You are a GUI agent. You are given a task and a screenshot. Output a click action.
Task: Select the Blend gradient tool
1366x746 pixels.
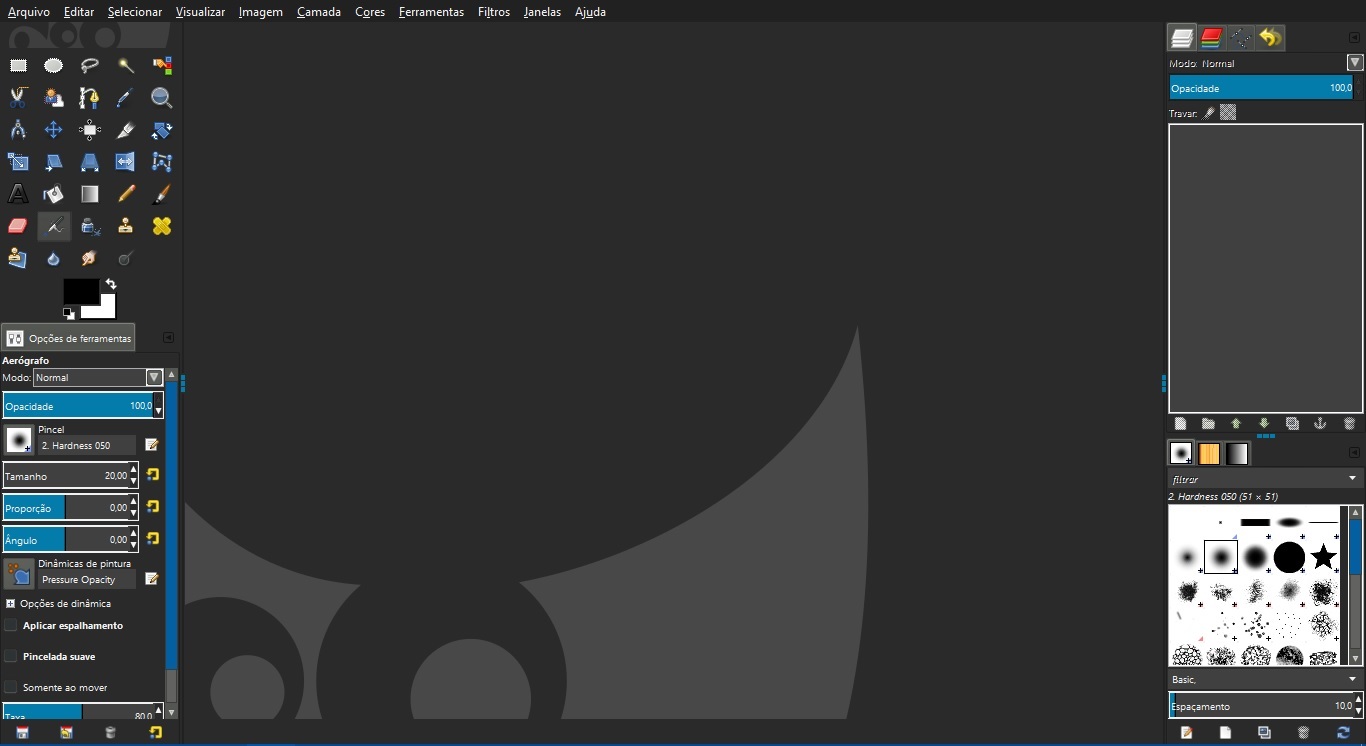point(90,194)
